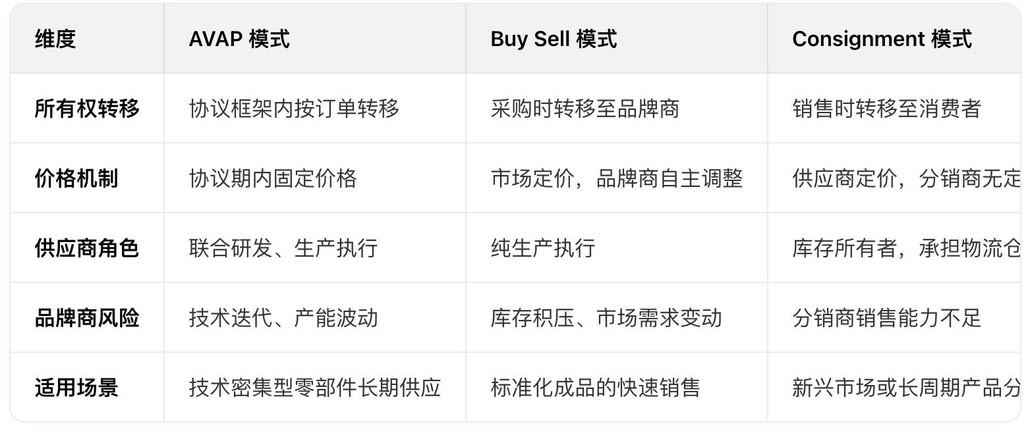Click the 维度 column header
The width and height of the screenshot is (1028, 437).
coord(55,40)
